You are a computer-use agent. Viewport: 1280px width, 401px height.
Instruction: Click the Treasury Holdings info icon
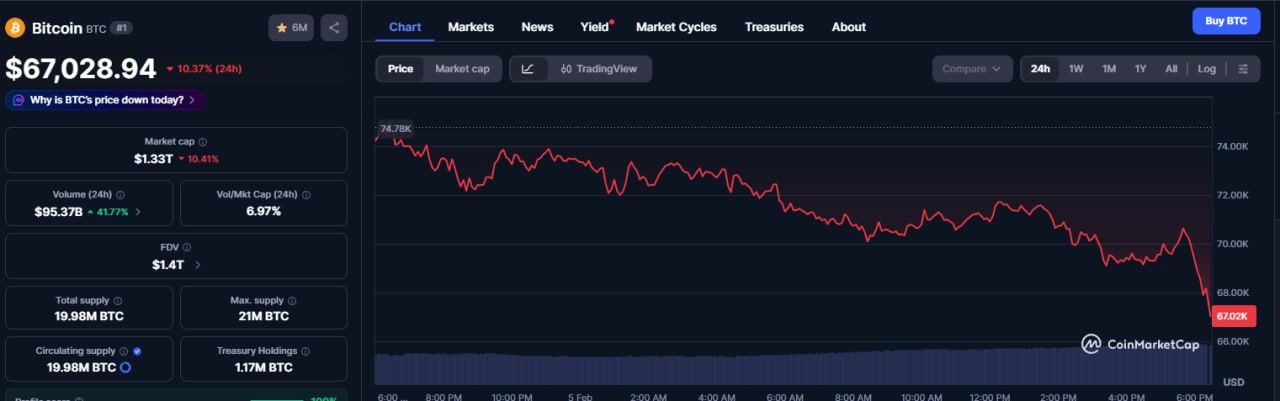[306, 352]
